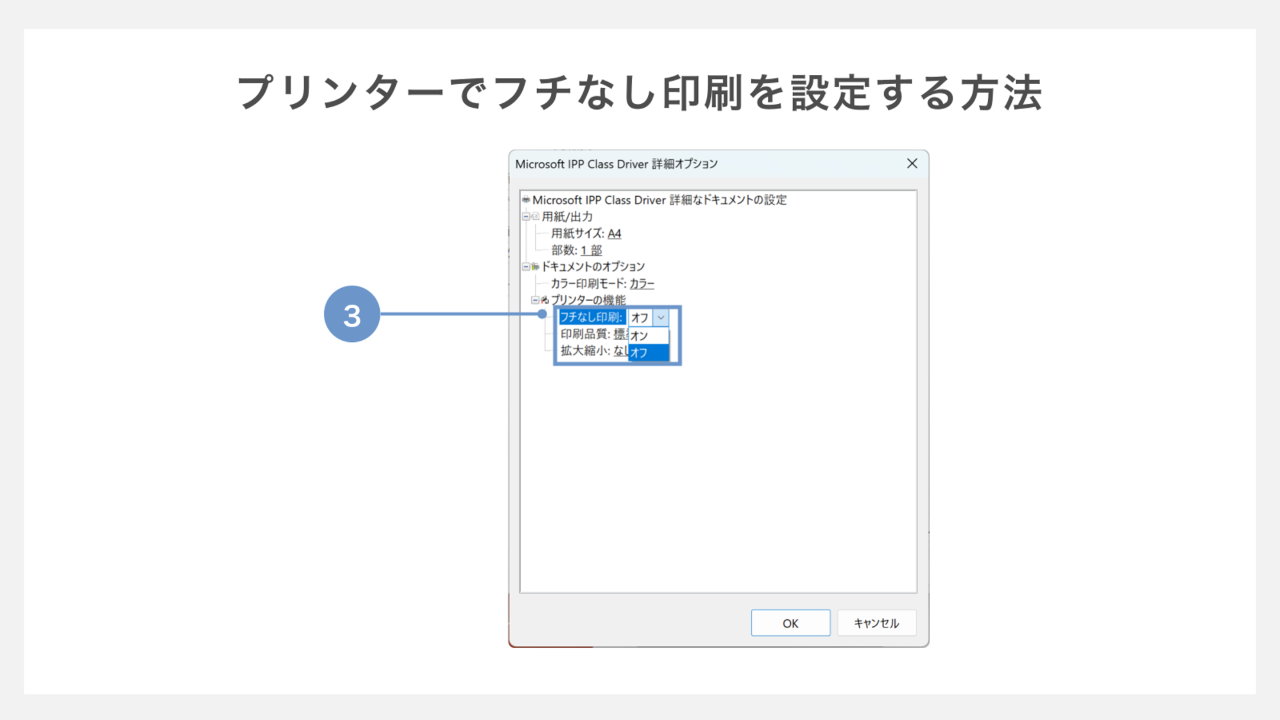The width and height of the screenshot is (1280, 720).
Task: Select the プリンターの機能 node label
Action: (589, 300)
